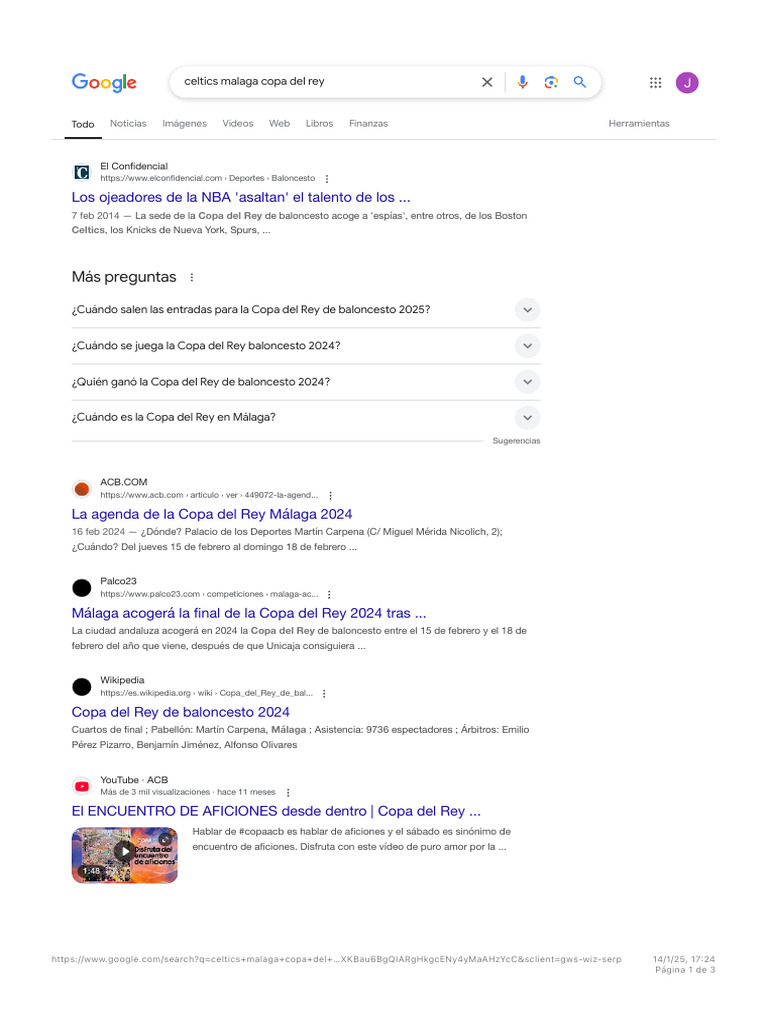The image size is (768, 1024).
Task: Open three-dot options for the ACB.COM result
Action: pyautogui.click(x=330, y=496)
